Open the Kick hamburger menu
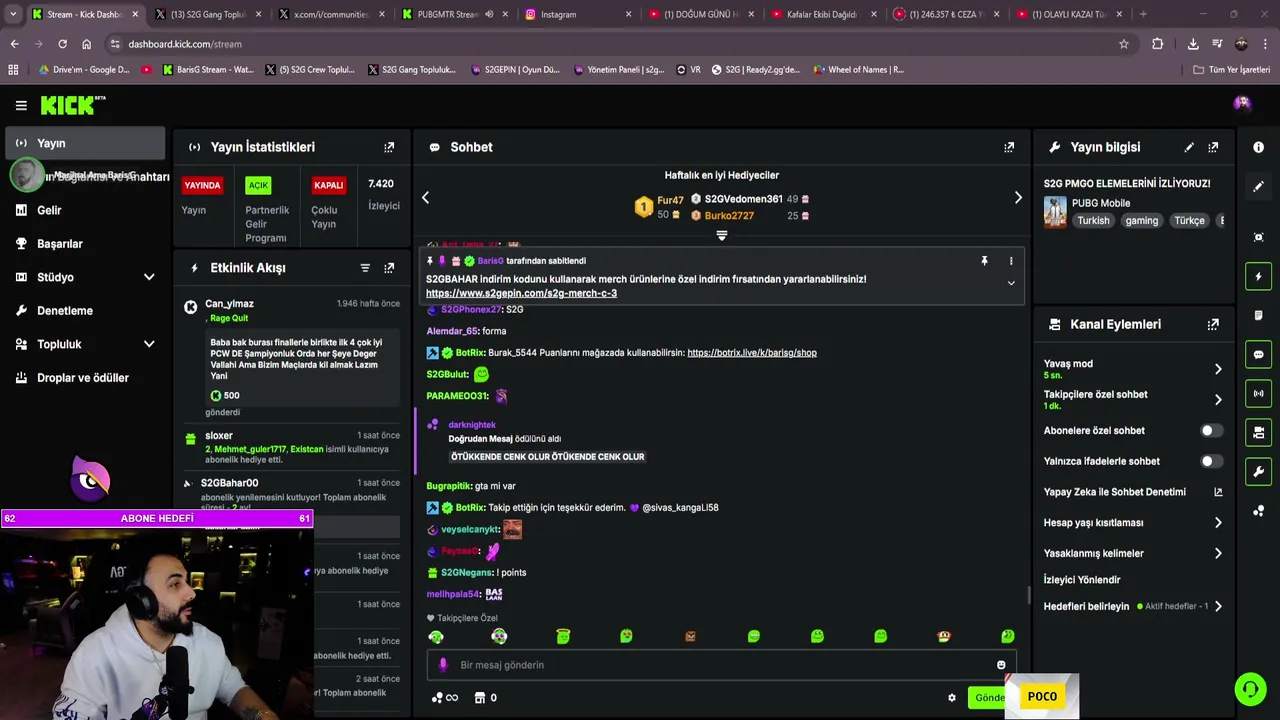Image resolution: width=1280 pixels, height=720 pixels. [21, 105]
